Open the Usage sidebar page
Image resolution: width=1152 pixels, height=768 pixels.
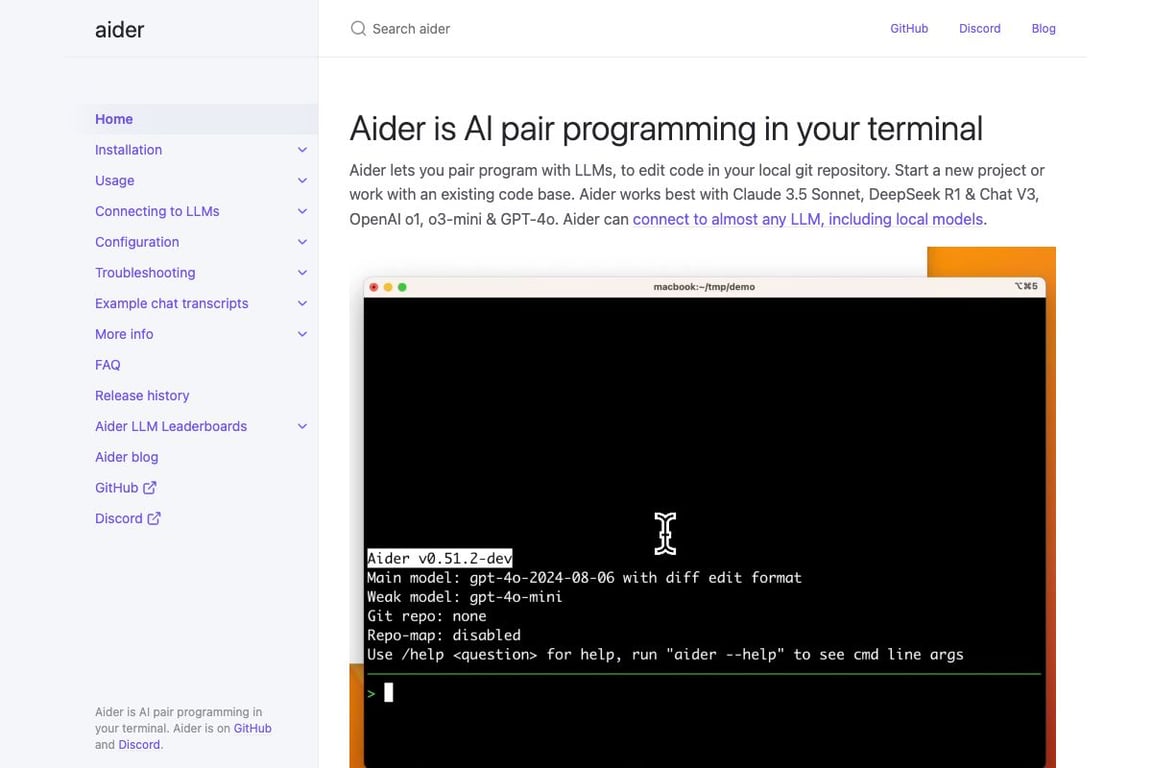(x=115, y=181)
